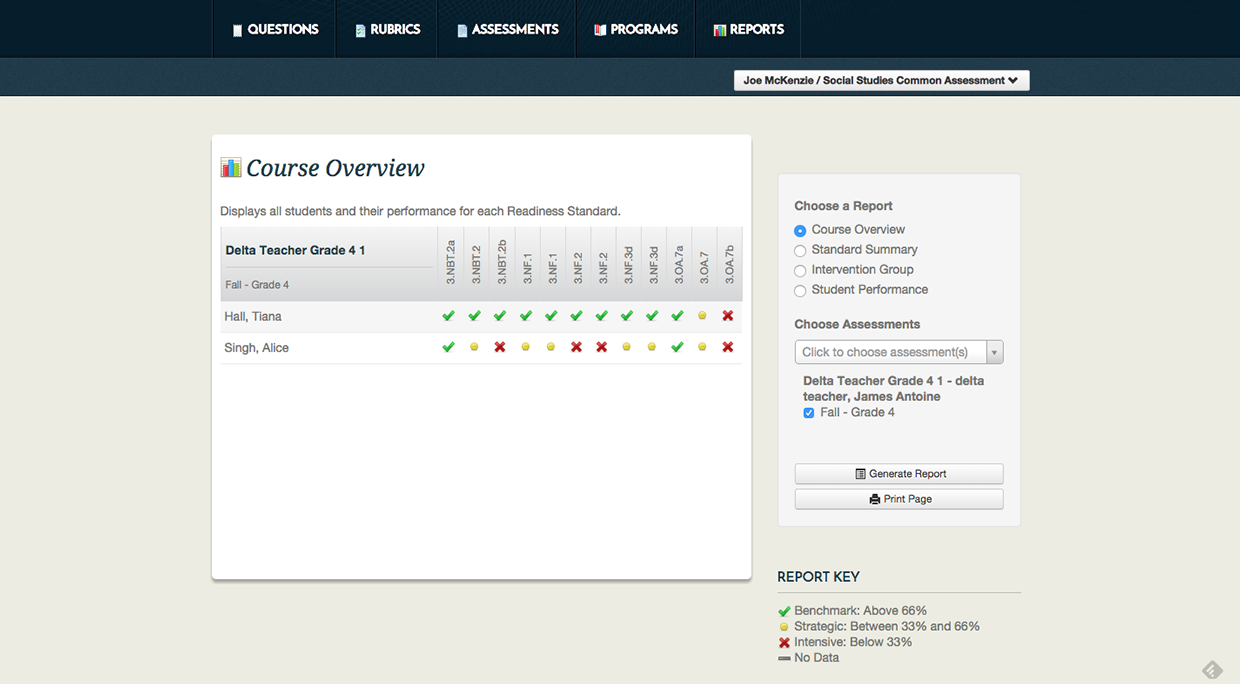
Task: Click the Course Overview bar chart icon
Action: pos(231,168)
